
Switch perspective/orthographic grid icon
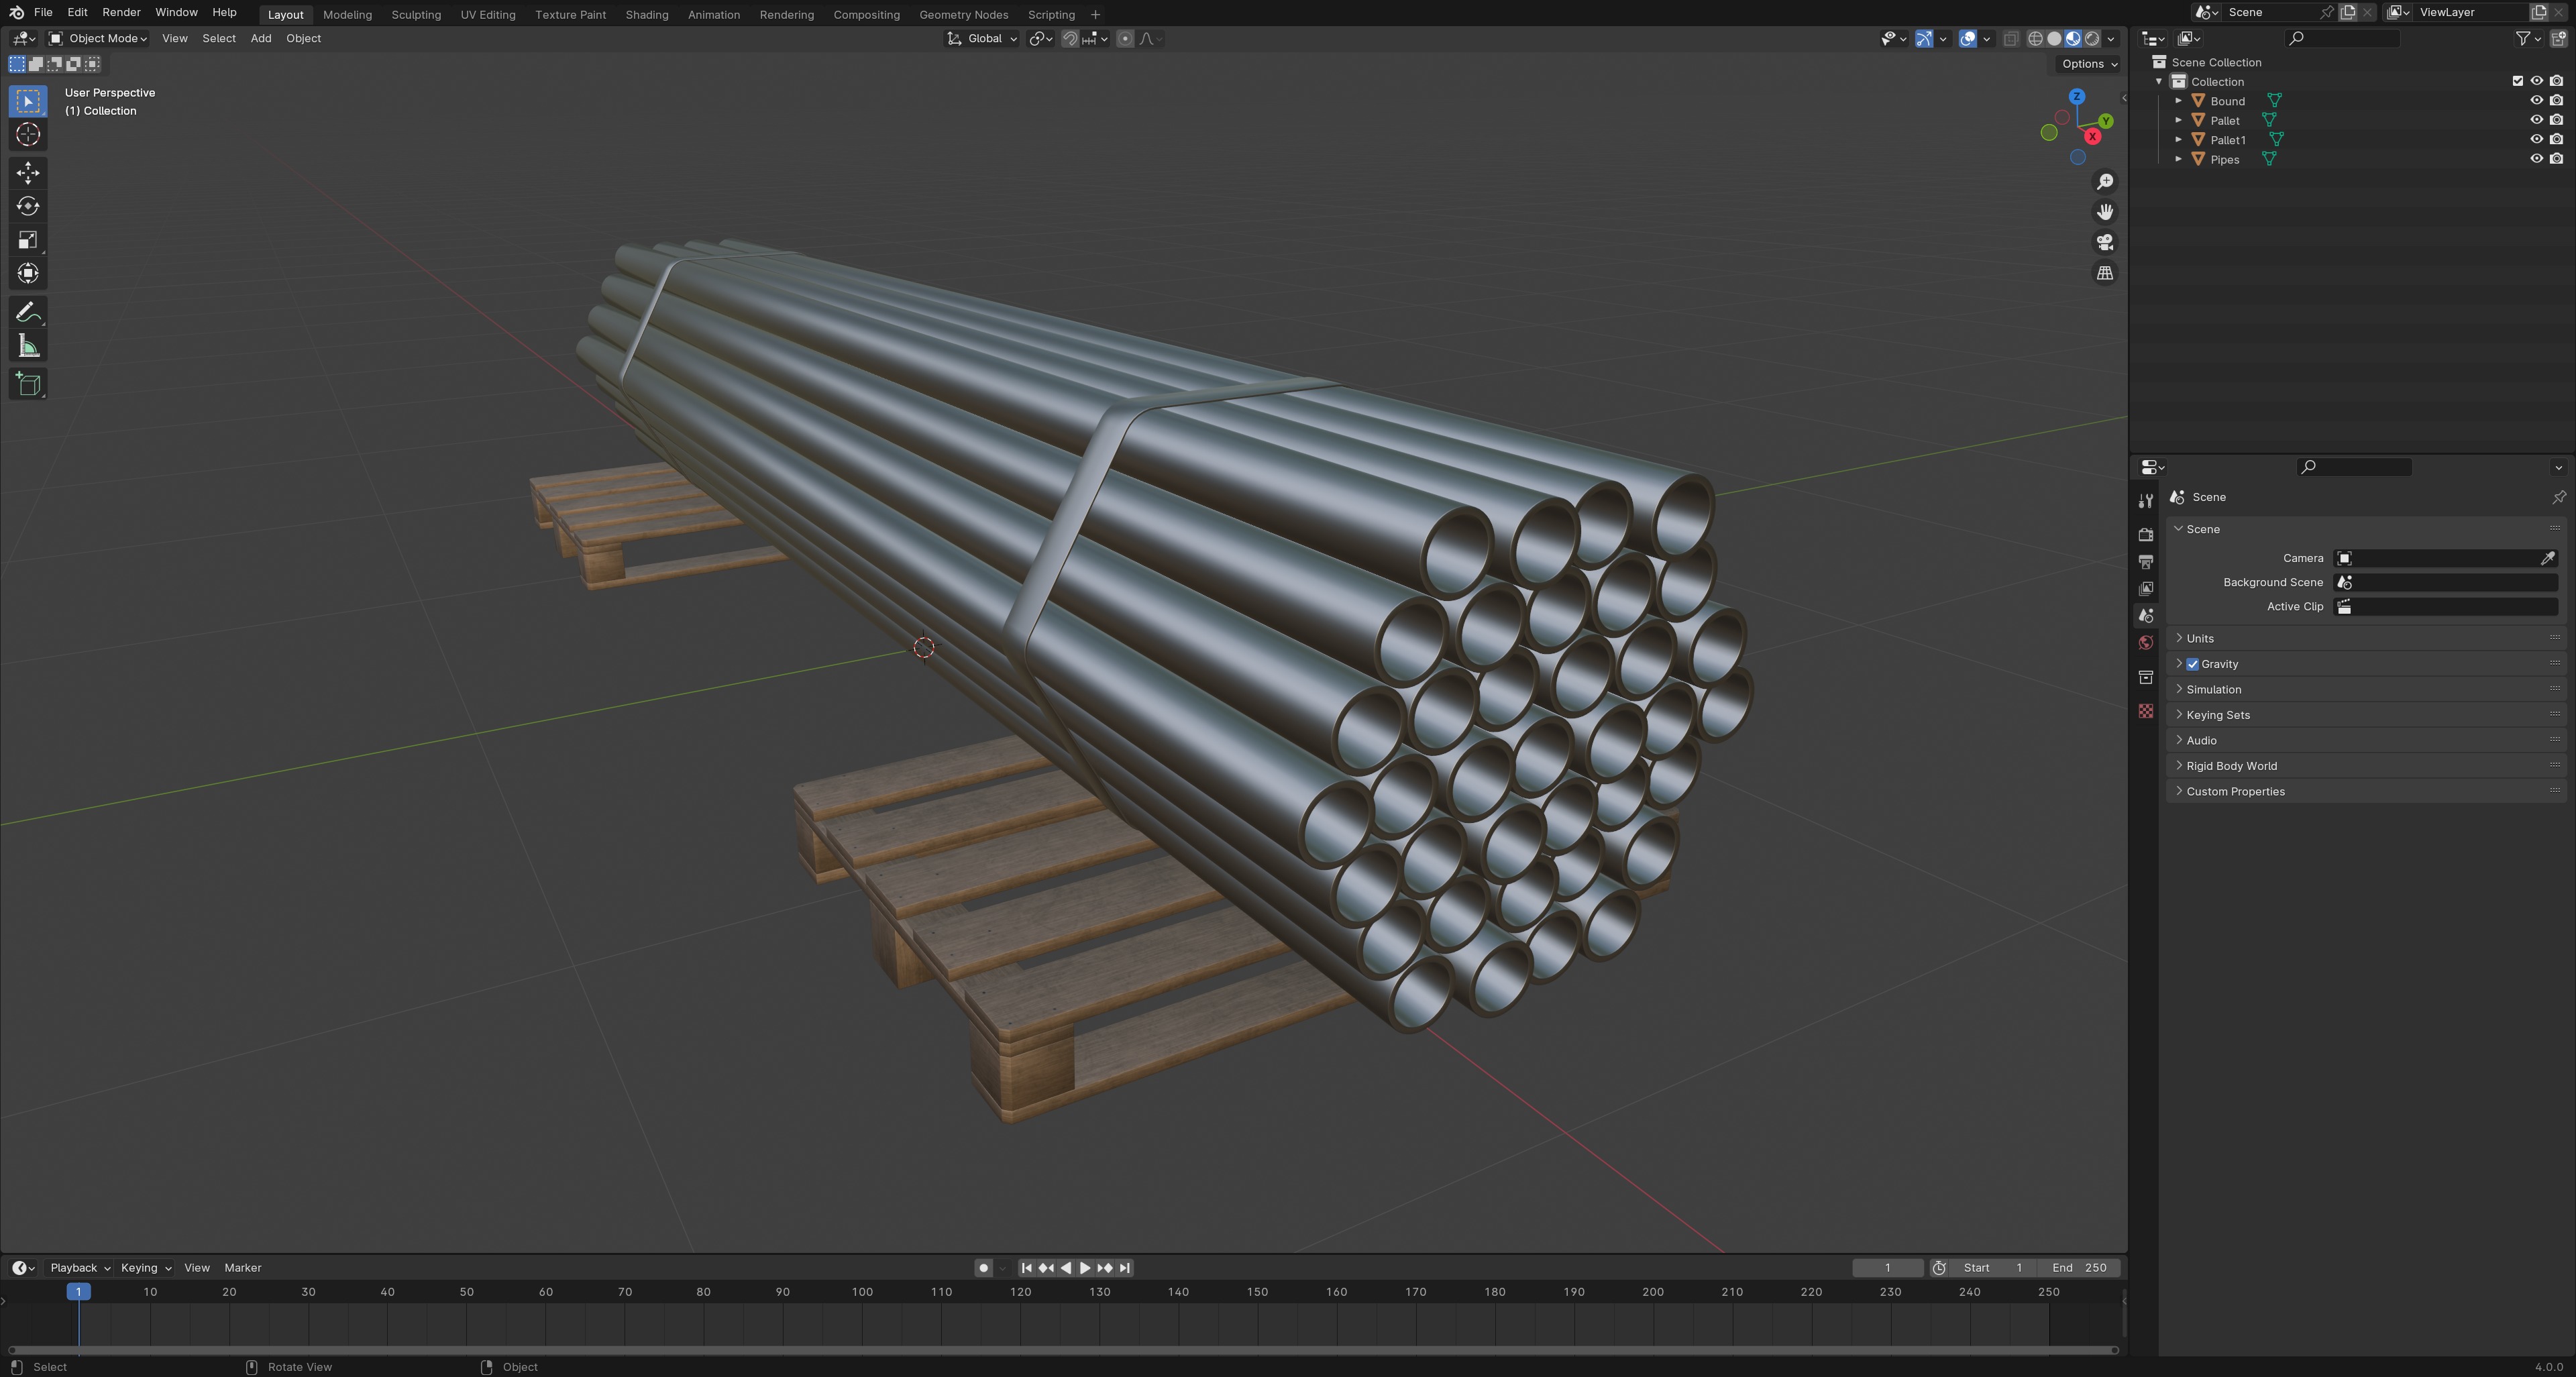2105,273
